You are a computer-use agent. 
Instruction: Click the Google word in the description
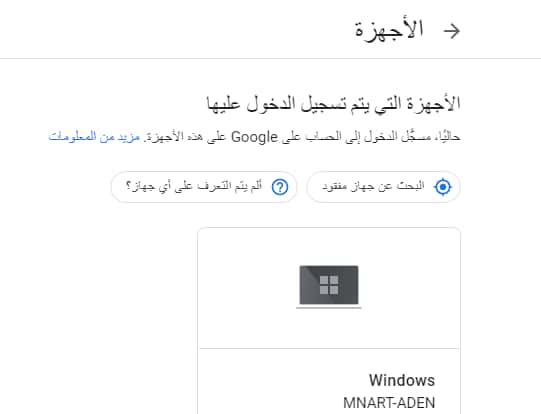click(254, 137)
